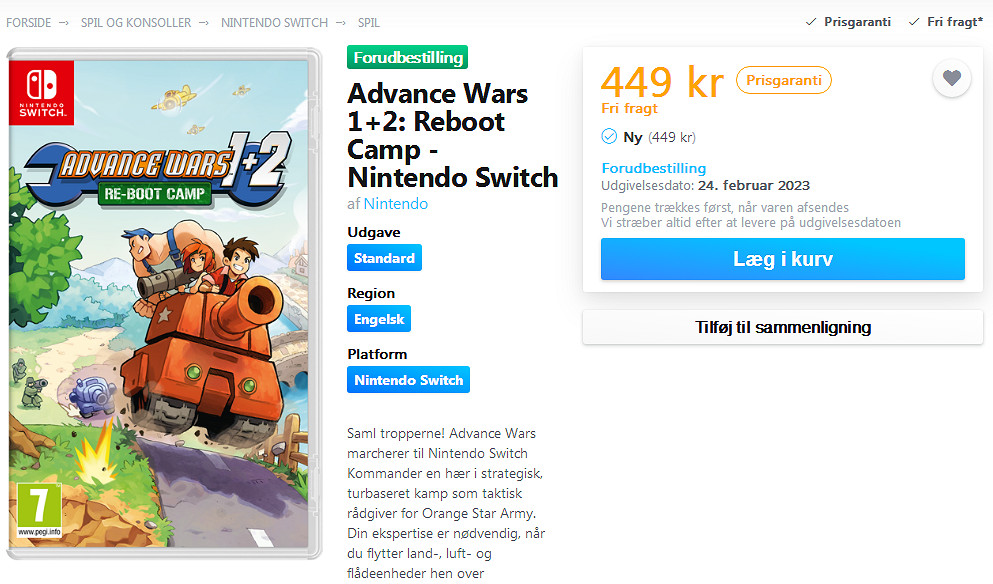Open the SPIL breadcrumb category
This screenshot has height=584, width=993.
pos(367,22)
